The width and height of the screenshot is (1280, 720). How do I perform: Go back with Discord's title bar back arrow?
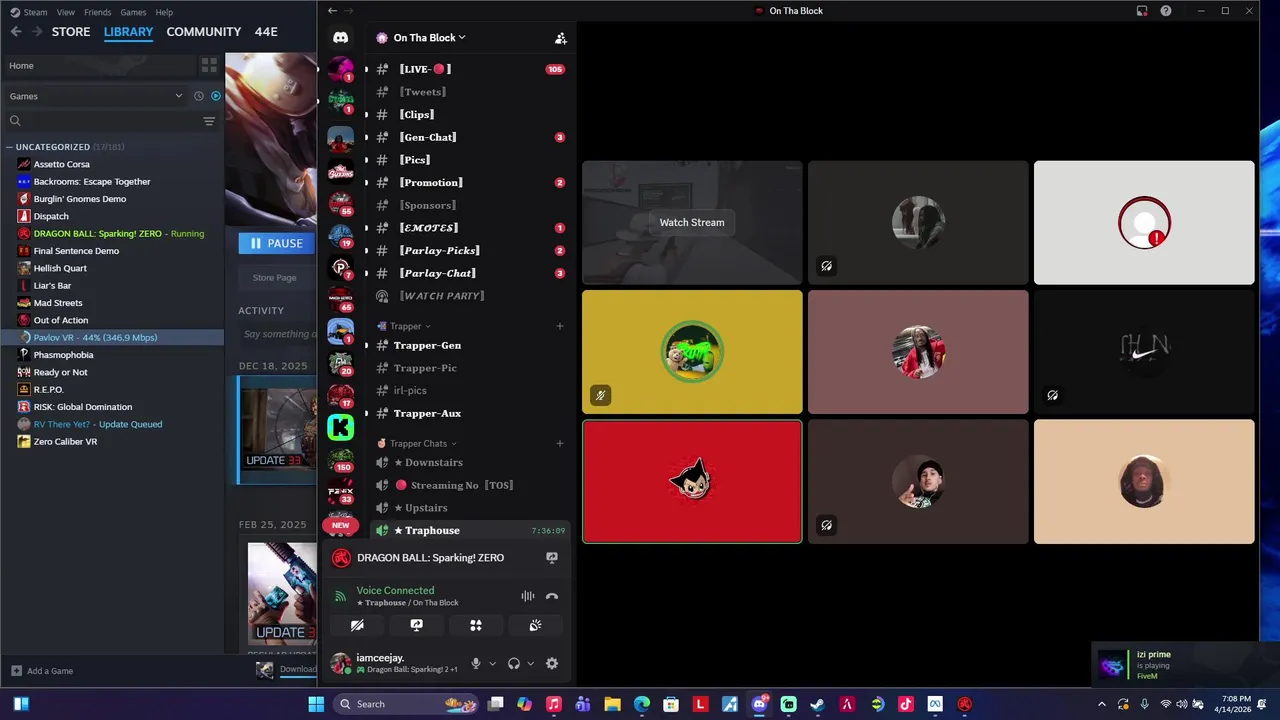[332, 11]
